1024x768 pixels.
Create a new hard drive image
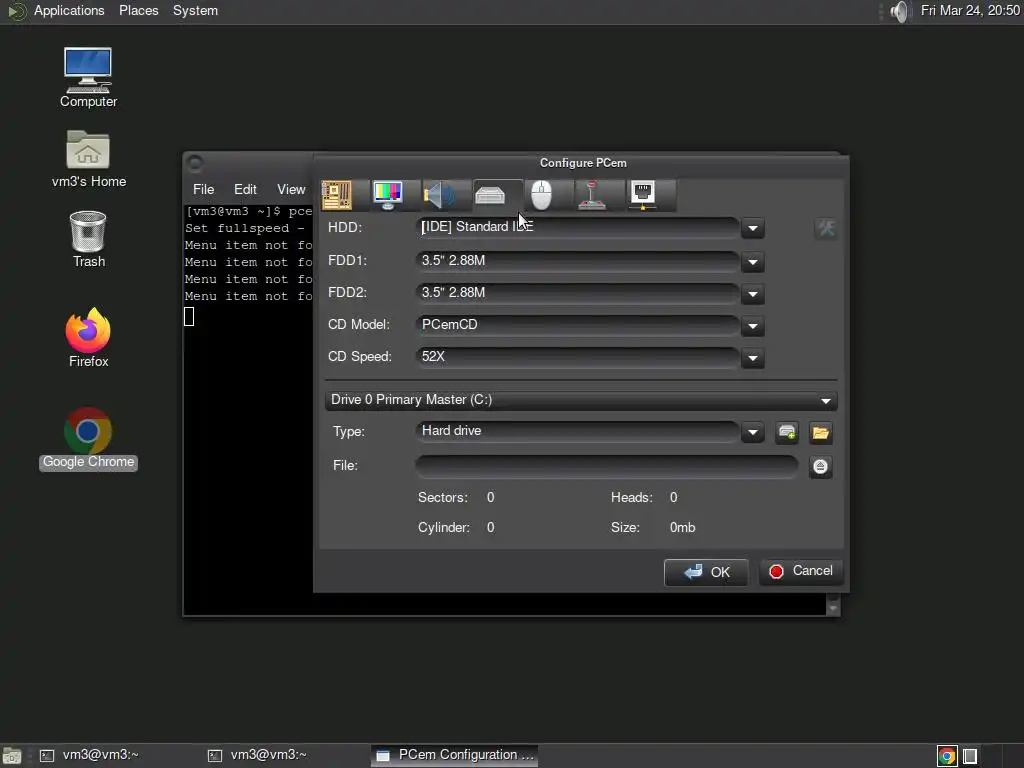coord(787,432)
